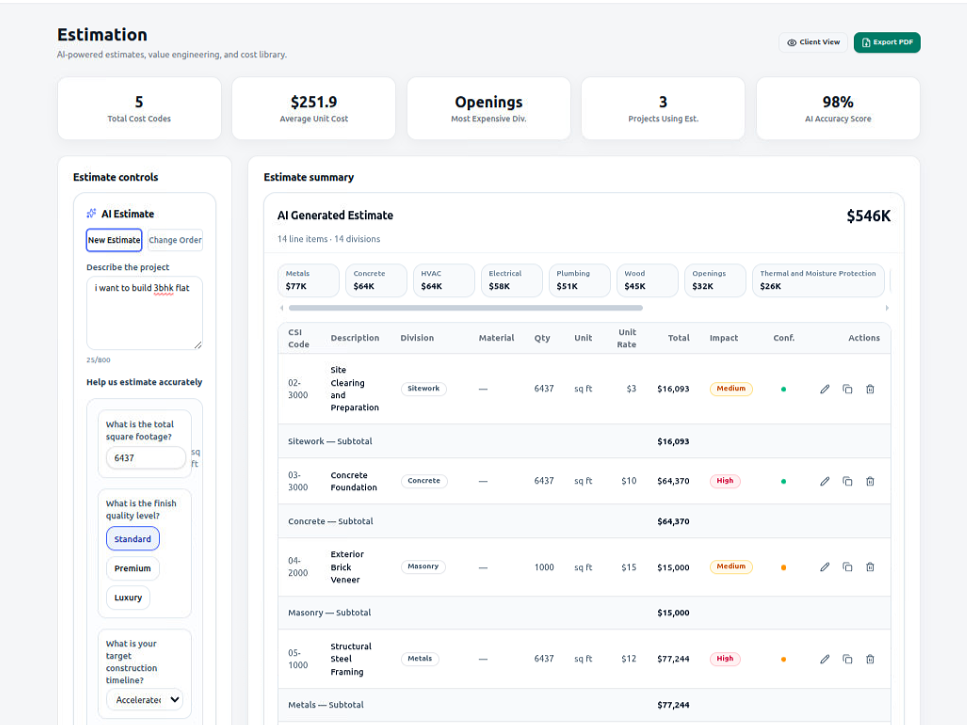Click the divisions horizontal scrollbar
The image size is (967, 725).
tap(460, 308)
